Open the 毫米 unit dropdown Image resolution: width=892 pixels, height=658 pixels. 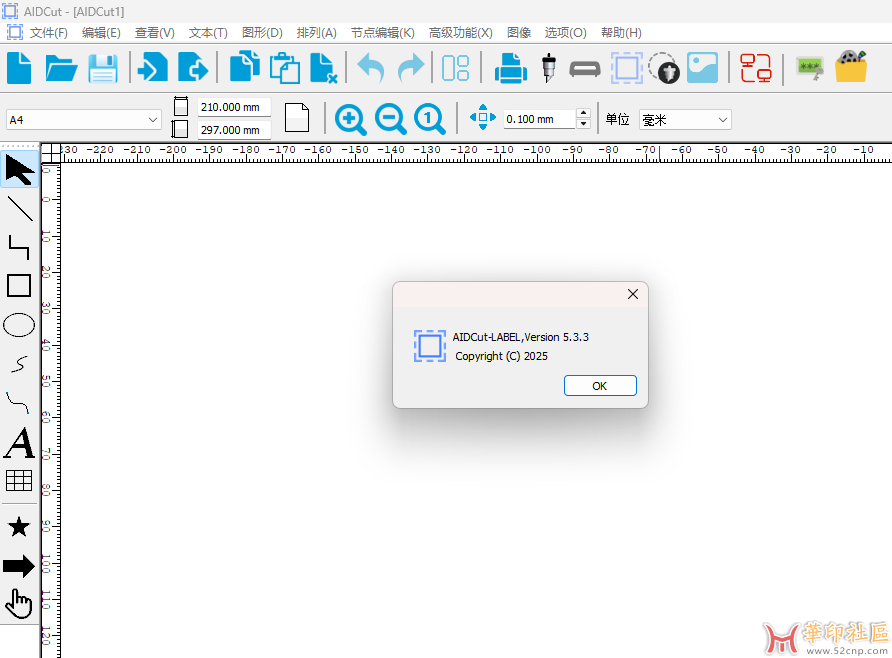pyautogui.click(x=685, y=120)
